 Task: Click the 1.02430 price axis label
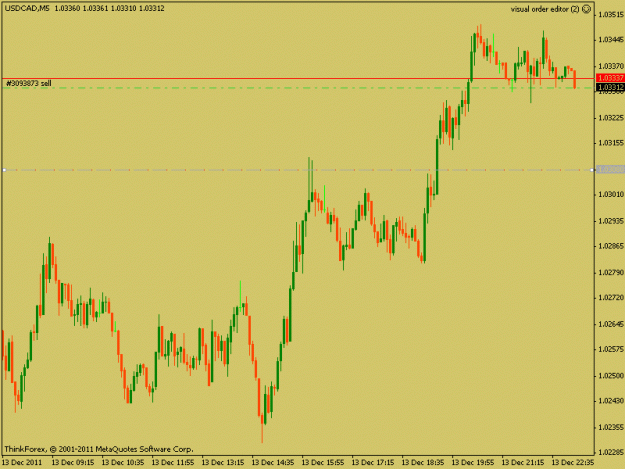pos(611,401)
